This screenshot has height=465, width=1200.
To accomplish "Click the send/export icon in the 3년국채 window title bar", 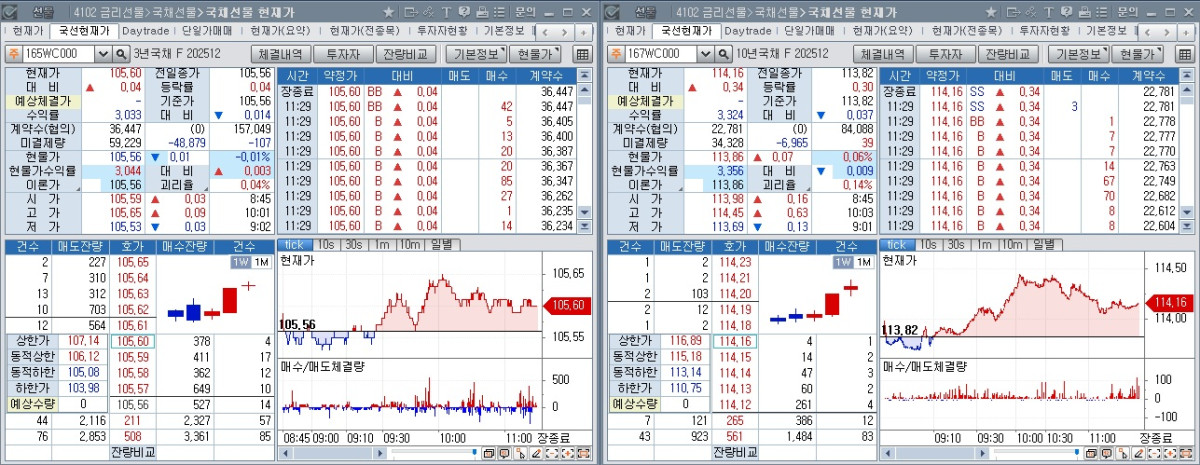I will tap(411, 12).
